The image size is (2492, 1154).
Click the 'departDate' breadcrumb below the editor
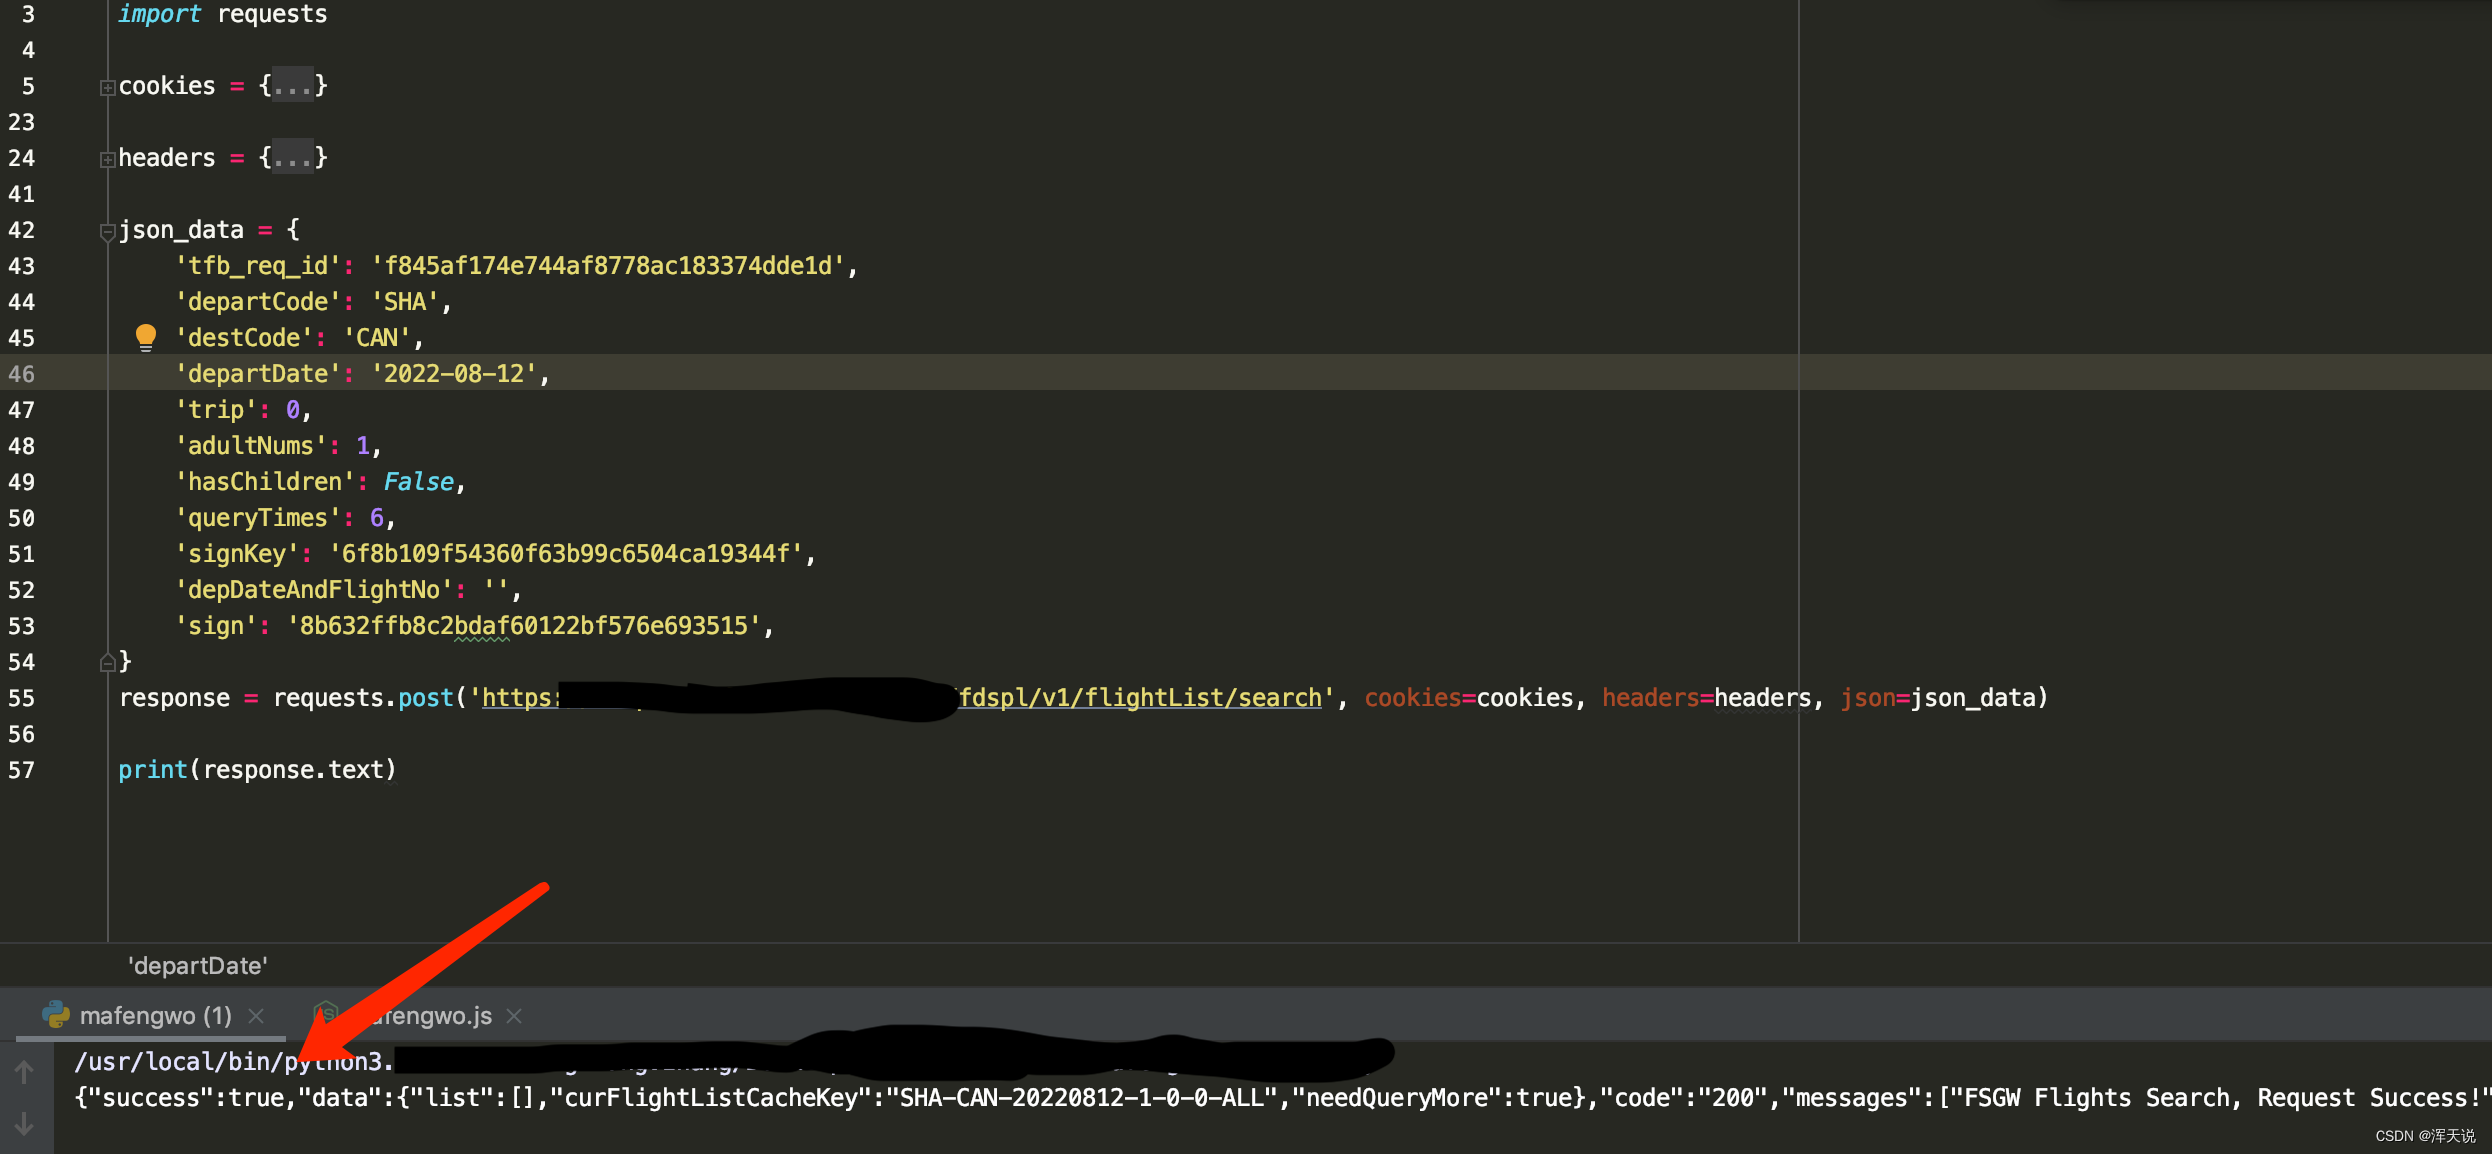(x=197, y=966)
